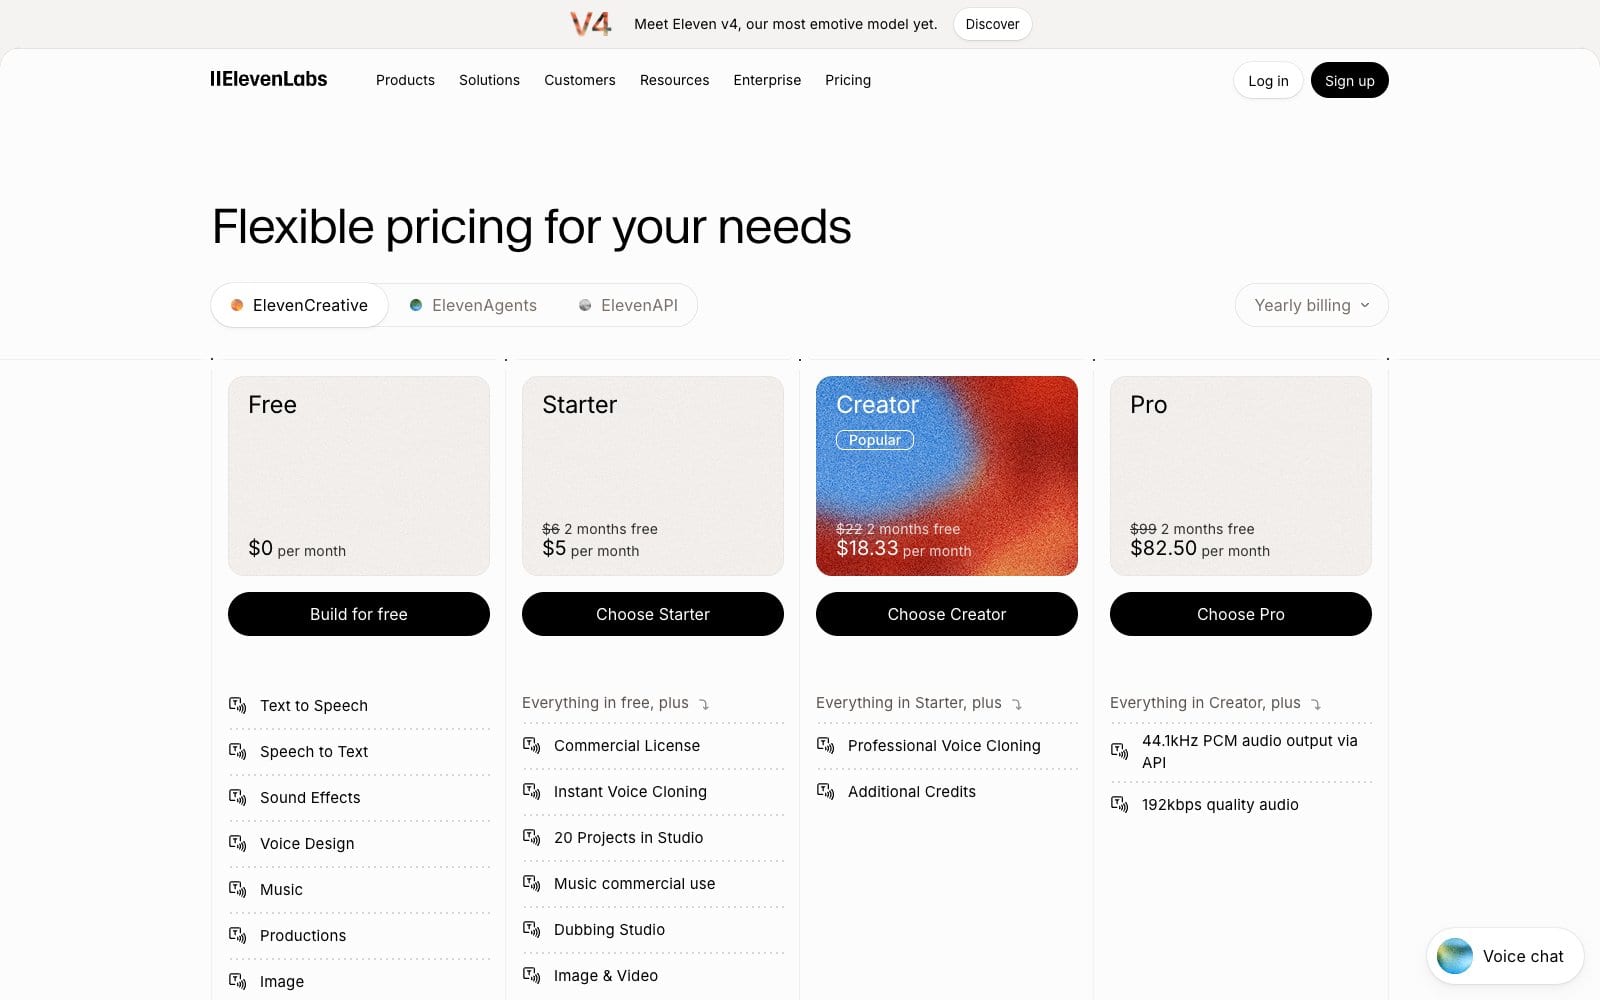Click the 20 Projects in Studio text
Image resolution: width=1600 pixels, height=1000 pixels.
pyautogui.click(x=628, y=837)
